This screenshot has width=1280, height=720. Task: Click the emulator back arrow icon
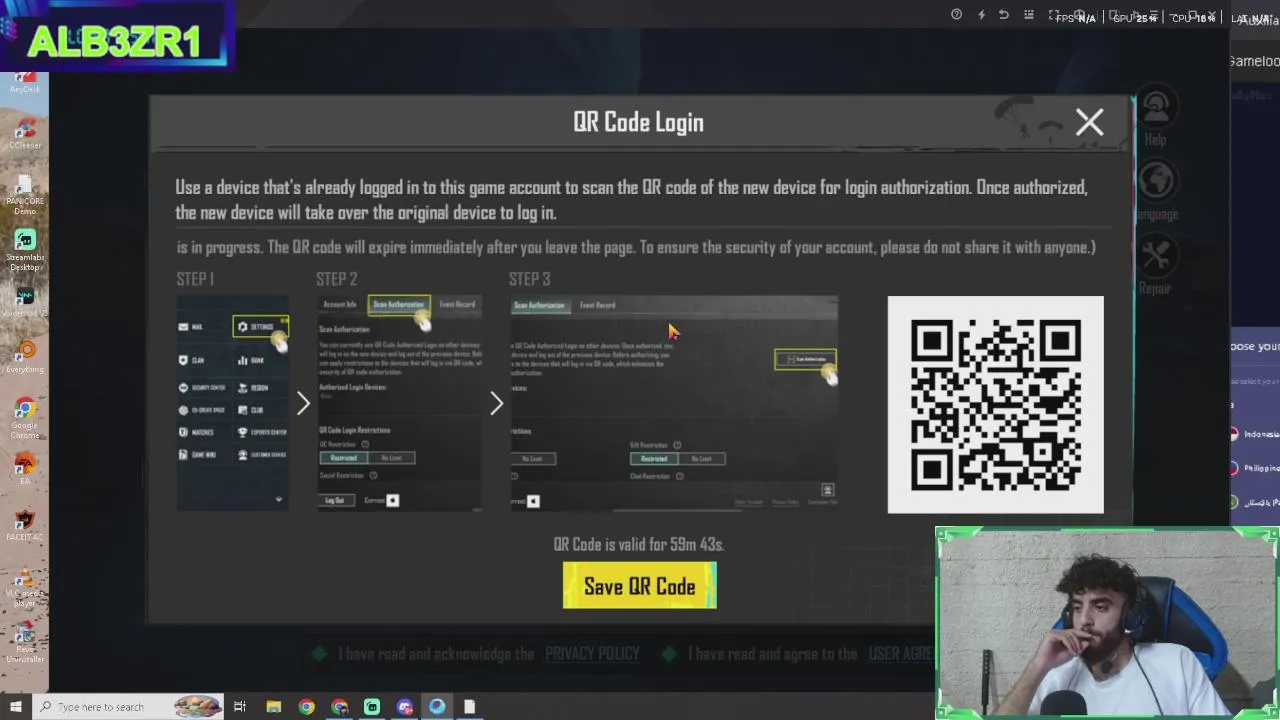(1003, 15)
